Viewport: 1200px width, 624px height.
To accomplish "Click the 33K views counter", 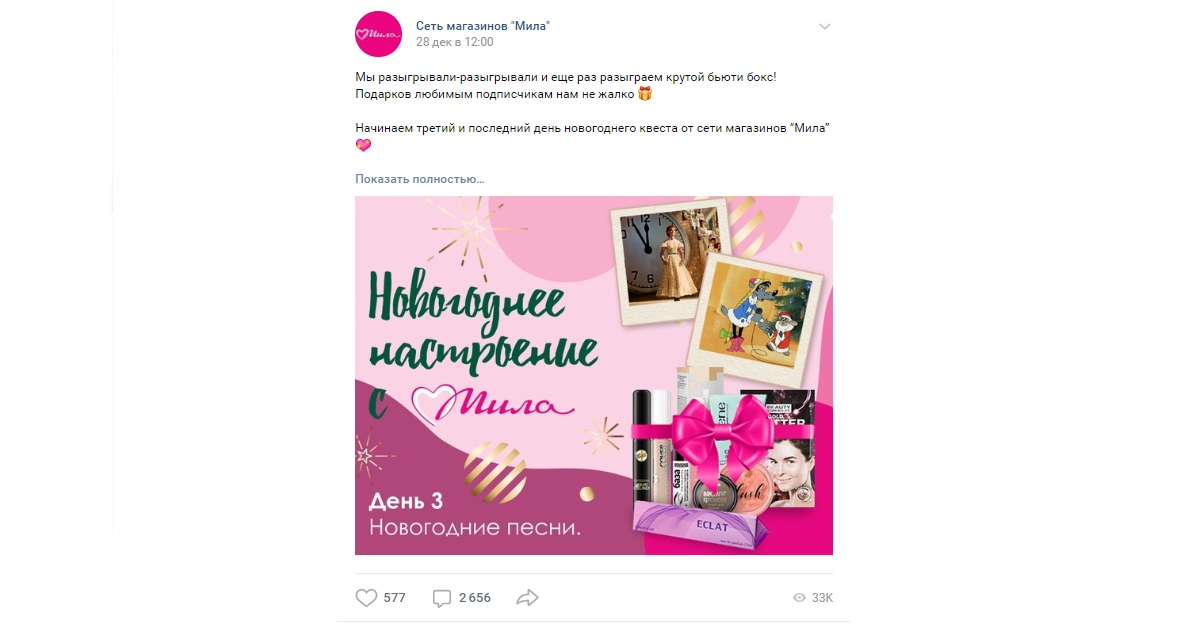I will (x=822, y=598).
